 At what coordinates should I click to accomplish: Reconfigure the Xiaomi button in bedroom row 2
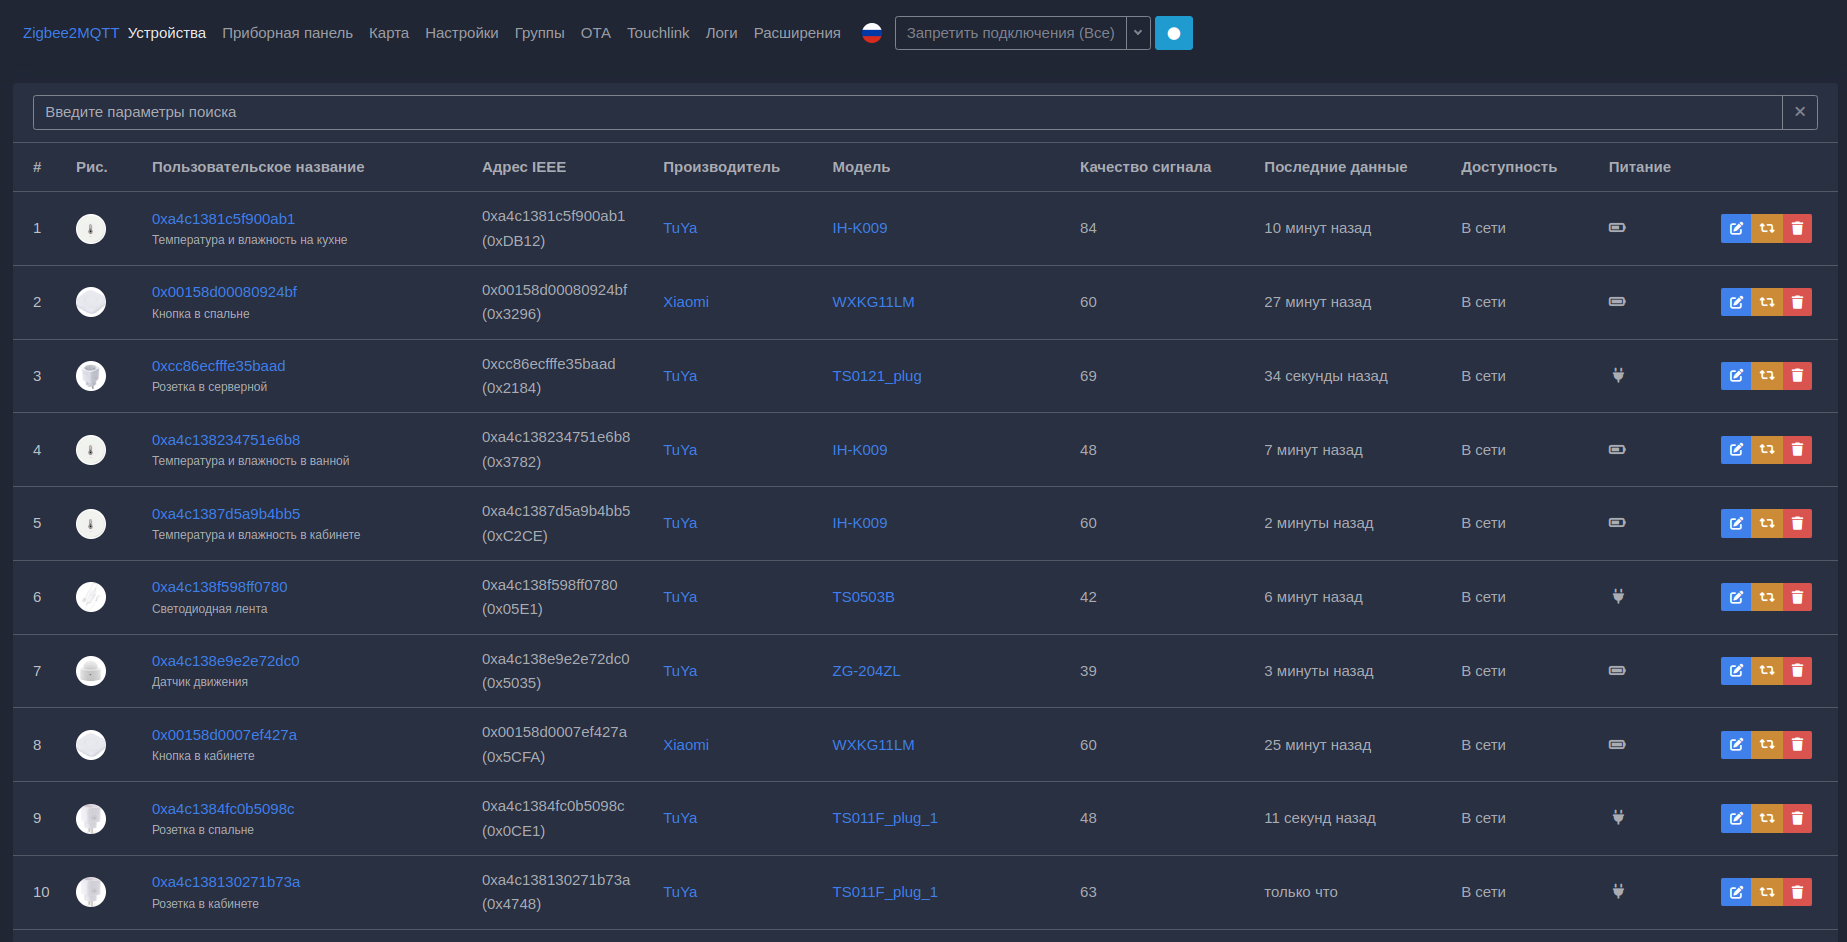click(1767, 302)
